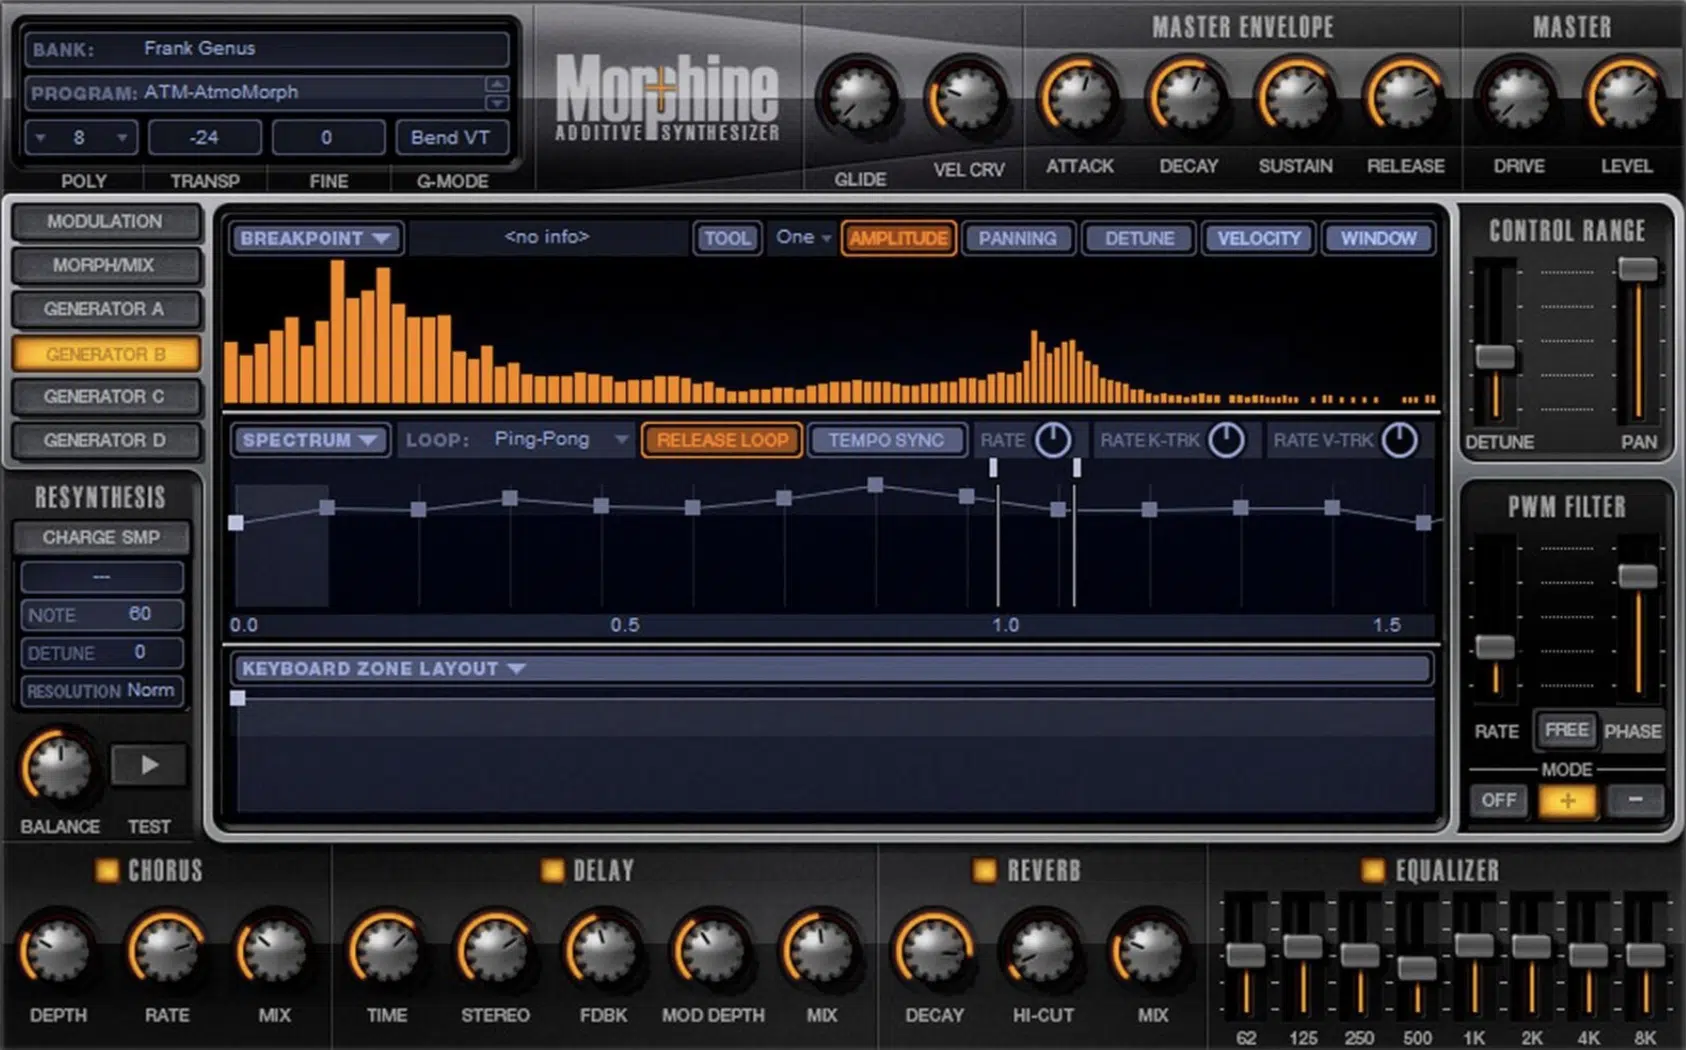Click the Tool button
Viewport: 1686px width, 1050px height.
pyautogui.click(x=727, y=238)
